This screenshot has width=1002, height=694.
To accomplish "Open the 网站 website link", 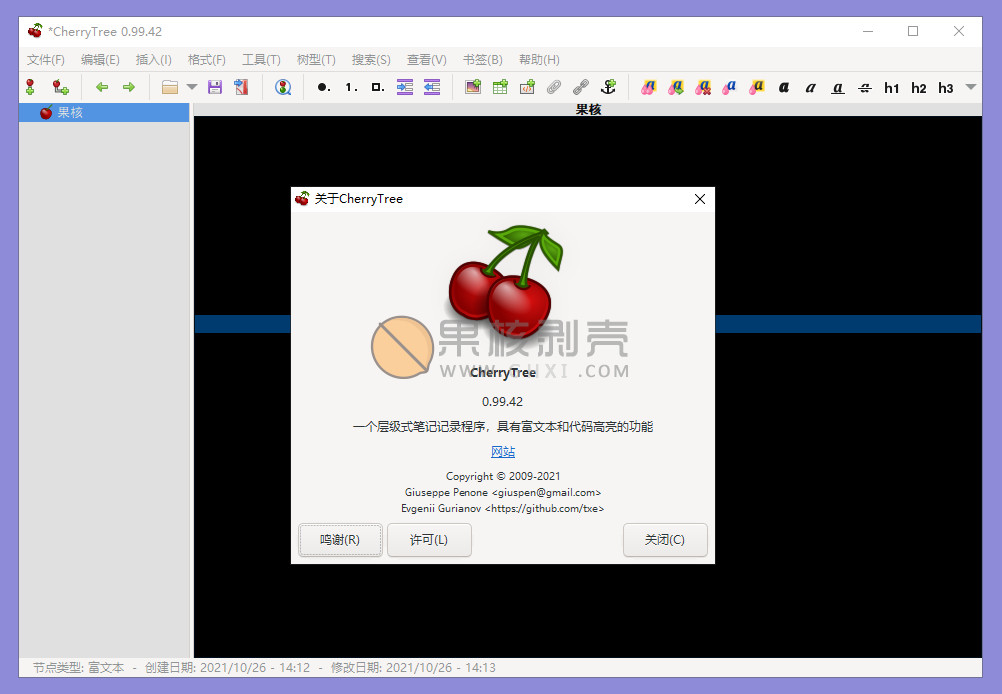I will tap(503, 452).
